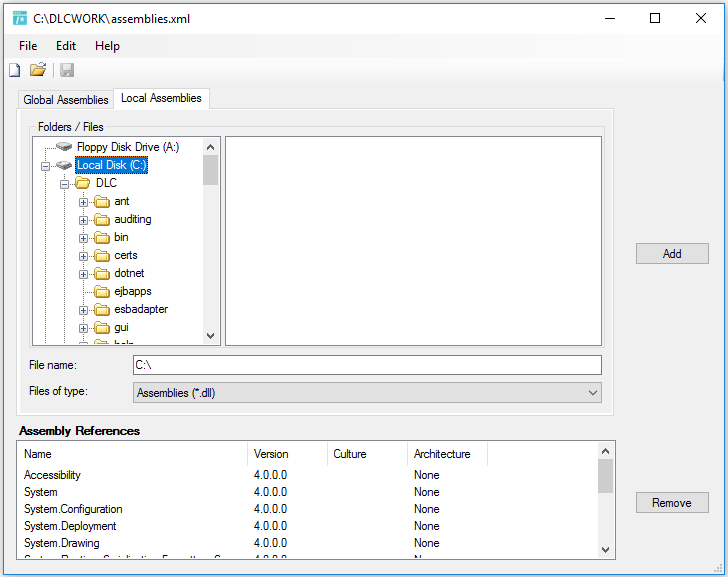
Task: Click the Culture column header
Action: coord(367,454)
